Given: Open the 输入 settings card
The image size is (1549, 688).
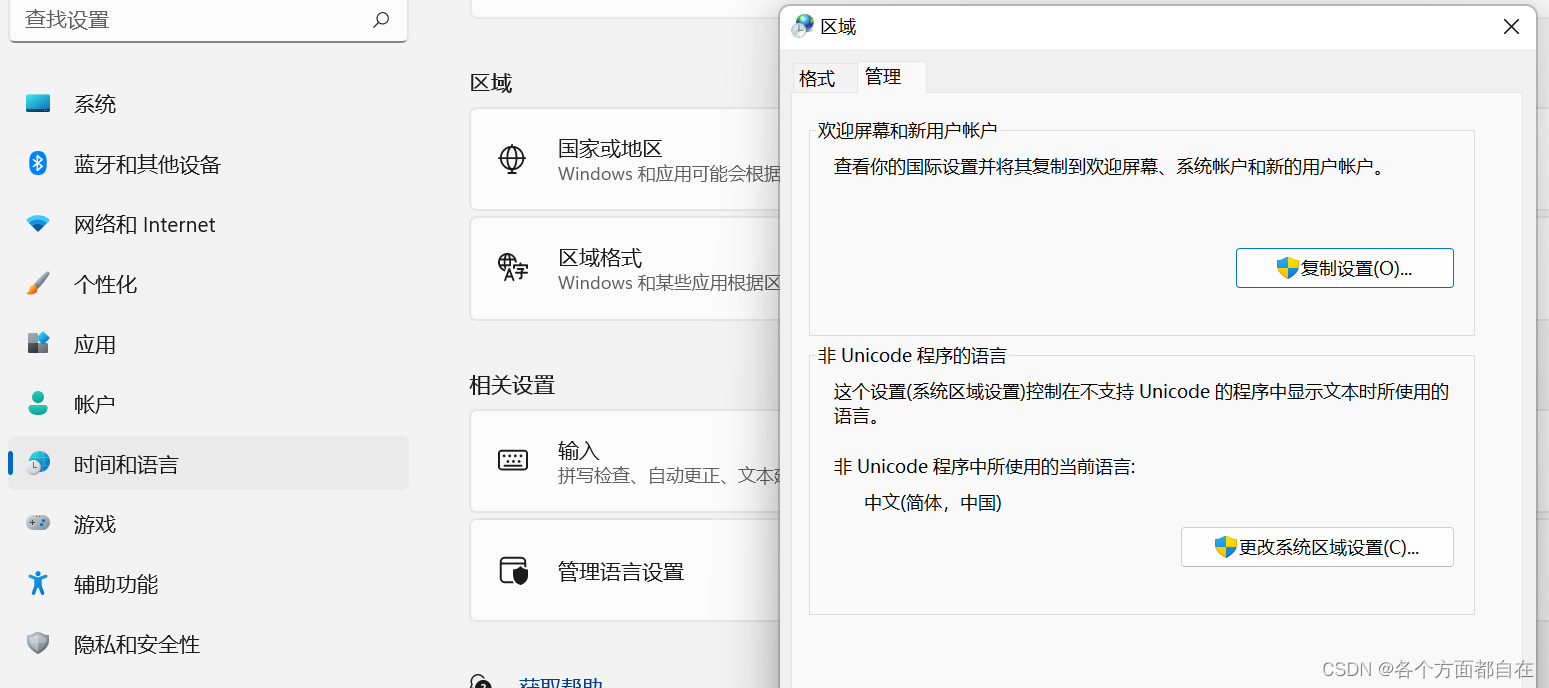Looking at the screenshot, I should (x=625, y=461).
